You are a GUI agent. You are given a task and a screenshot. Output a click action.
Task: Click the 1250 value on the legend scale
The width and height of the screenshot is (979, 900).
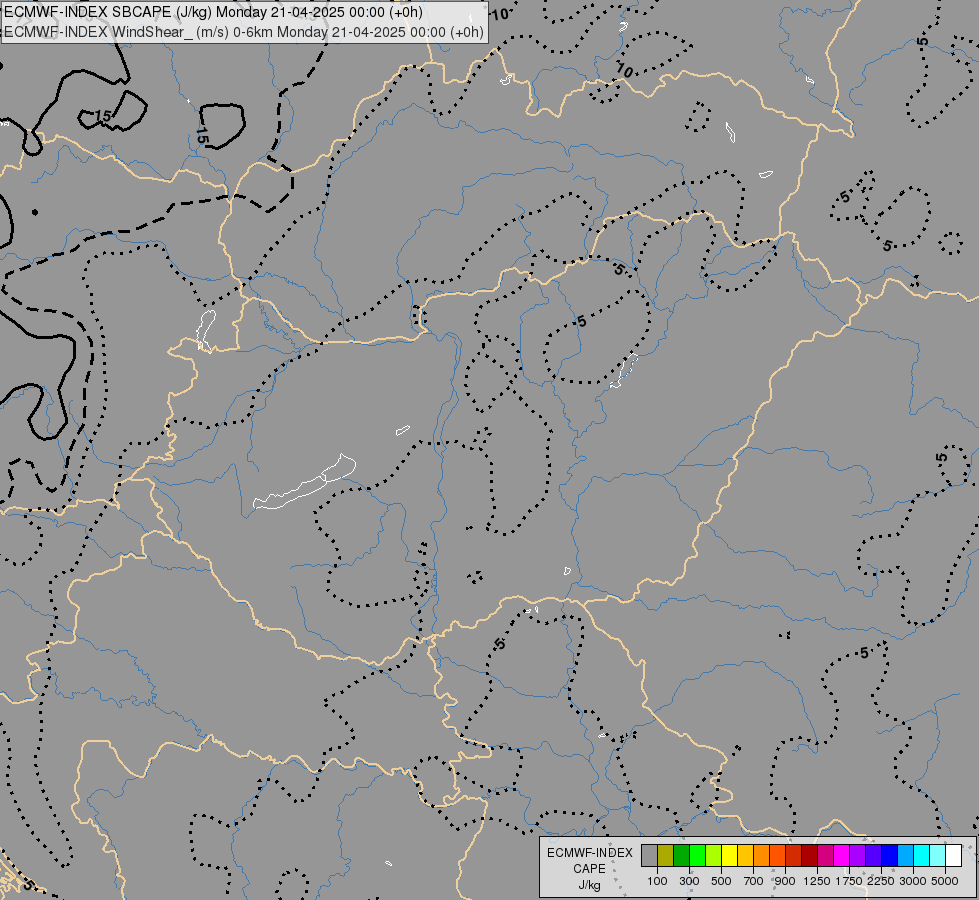[x=817, y=881]
